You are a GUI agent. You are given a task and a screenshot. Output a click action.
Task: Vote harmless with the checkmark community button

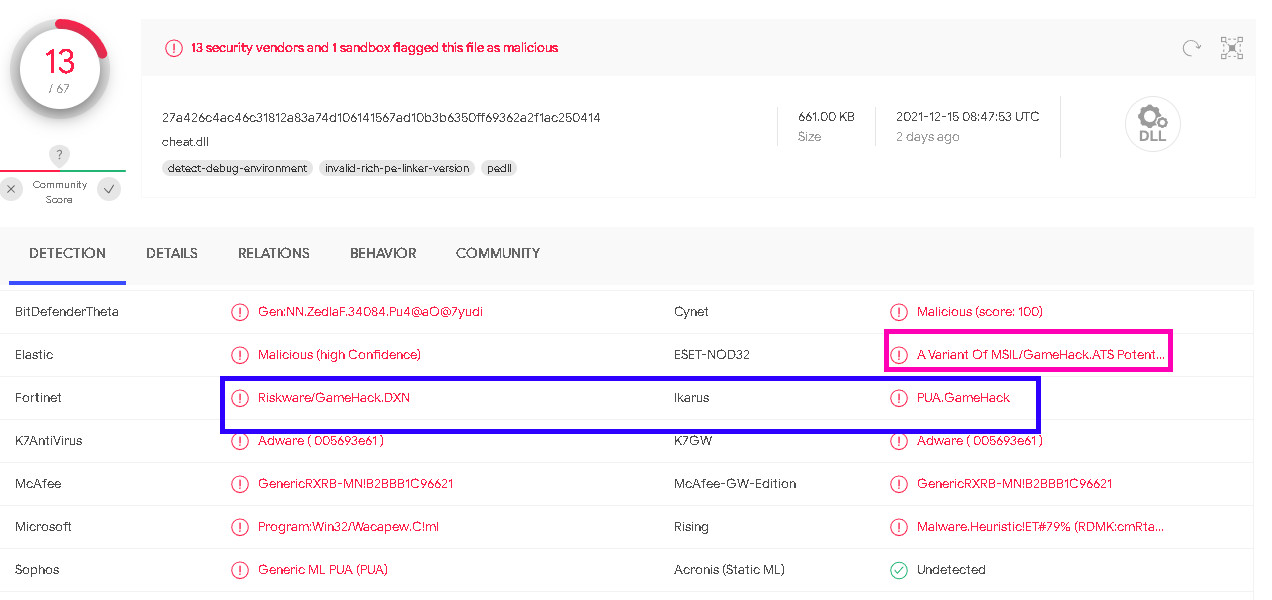tap(110, 189)
